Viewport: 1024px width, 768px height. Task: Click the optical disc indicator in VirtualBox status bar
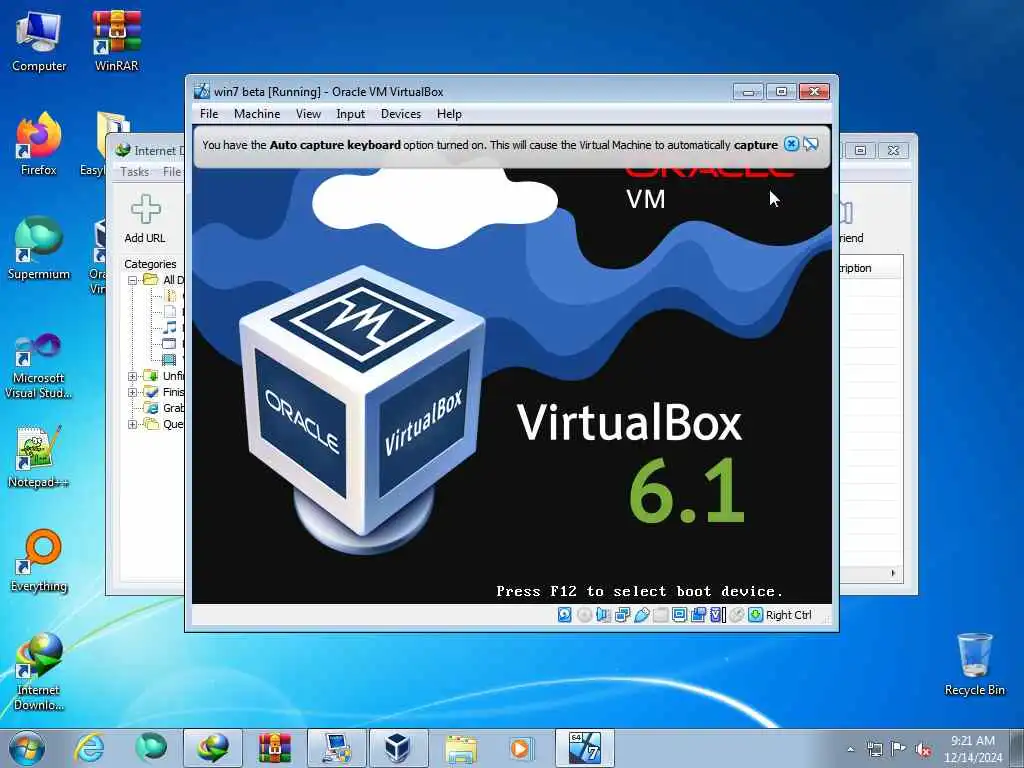(x=584, y=615)
